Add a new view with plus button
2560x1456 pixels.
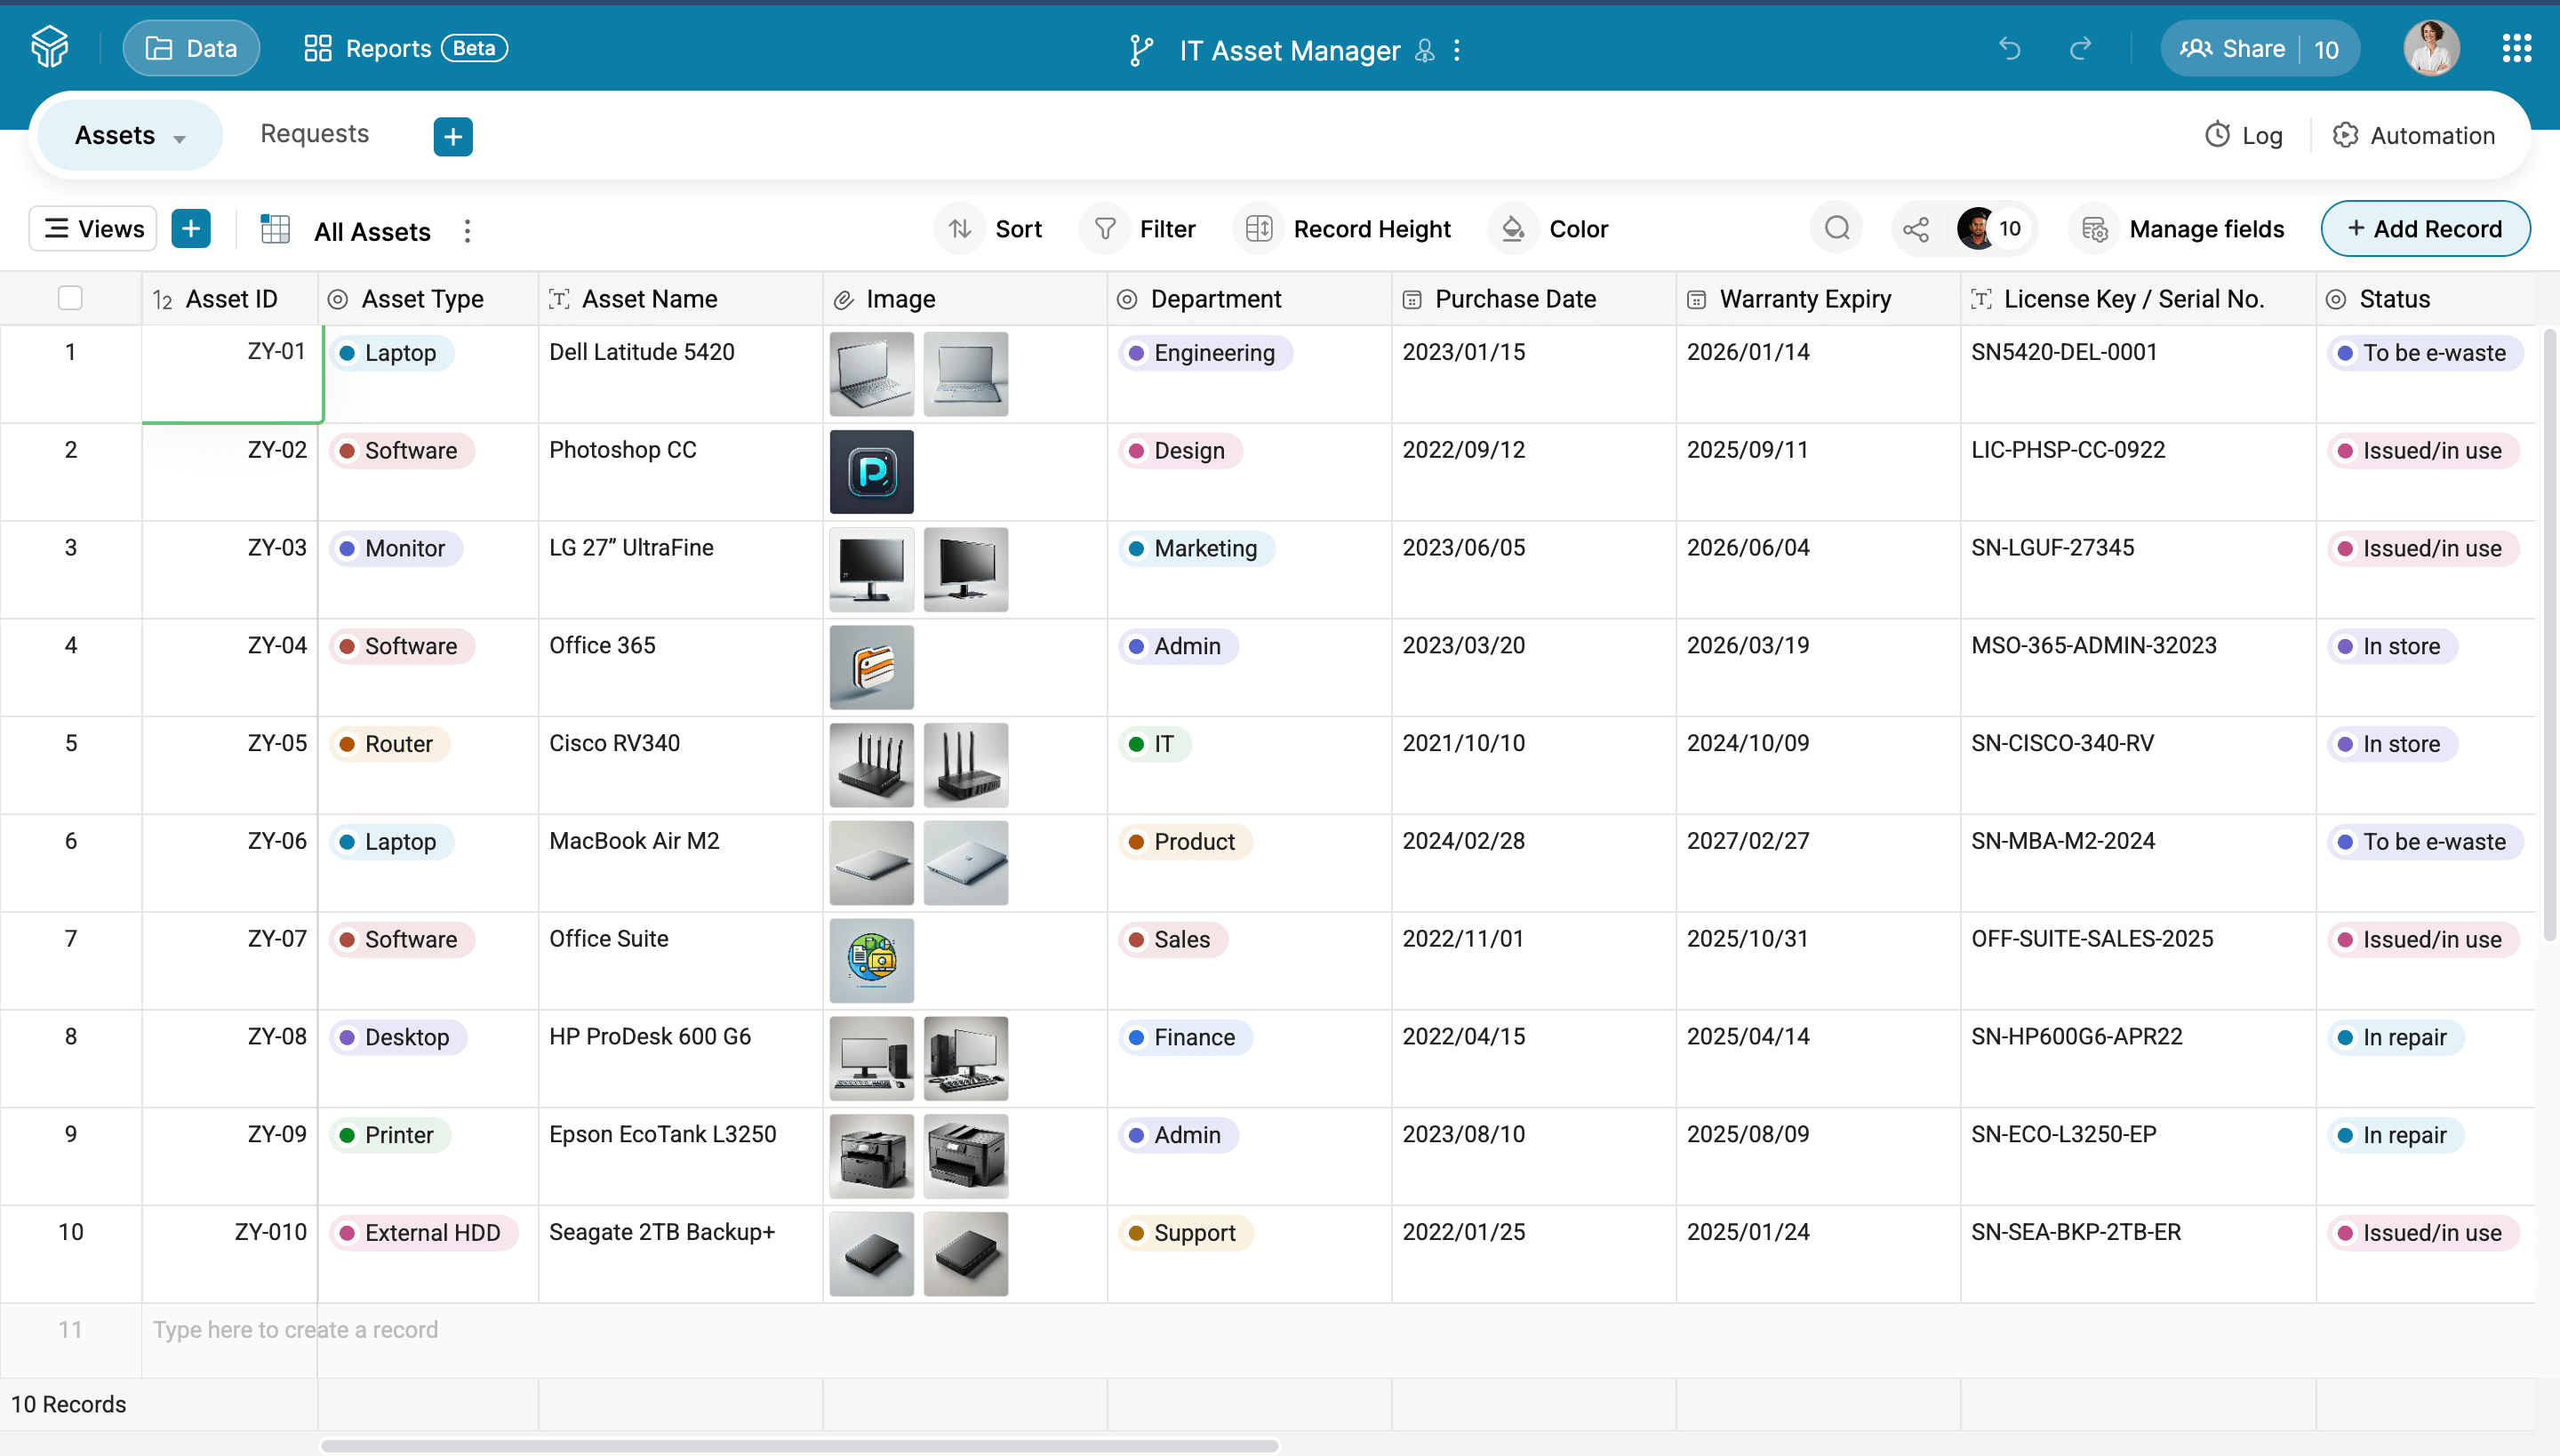coord(191,229)
